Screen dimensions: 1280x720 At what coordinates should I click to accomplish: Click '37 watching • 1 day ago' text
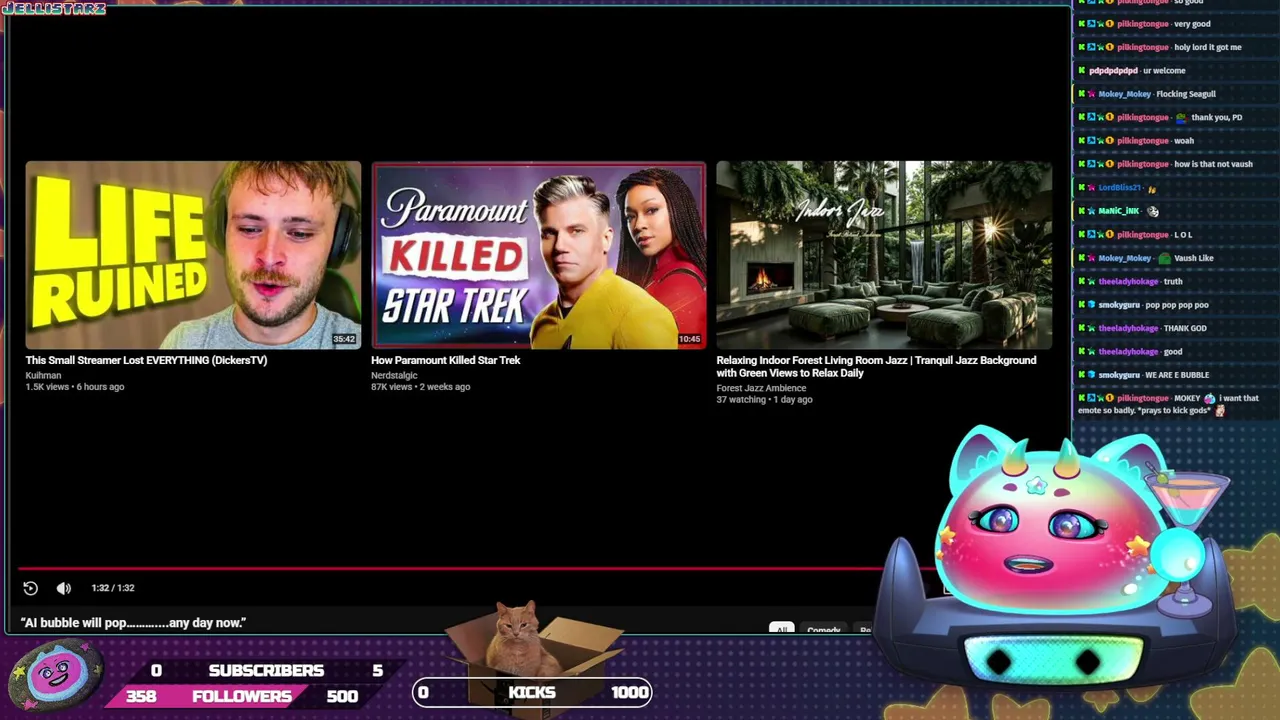[764, 400]
